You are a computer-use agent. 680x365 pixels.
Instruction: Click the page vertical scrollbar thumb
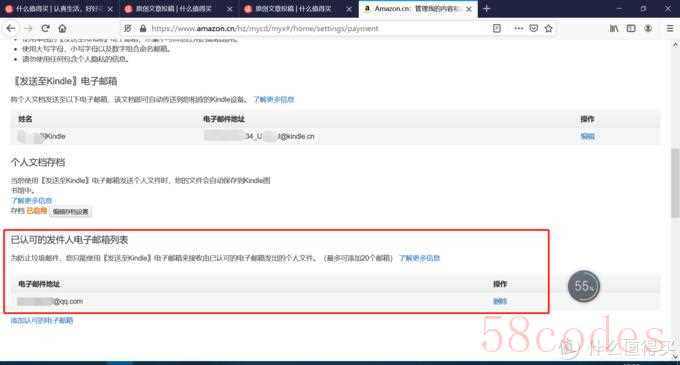click(x=675, y=182)
